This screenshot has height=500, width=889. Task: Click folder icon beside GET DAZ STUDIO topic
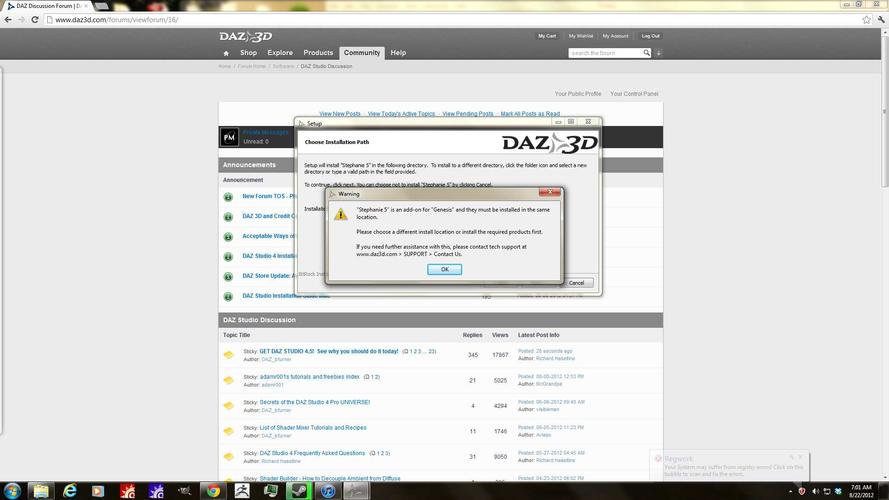228,355
